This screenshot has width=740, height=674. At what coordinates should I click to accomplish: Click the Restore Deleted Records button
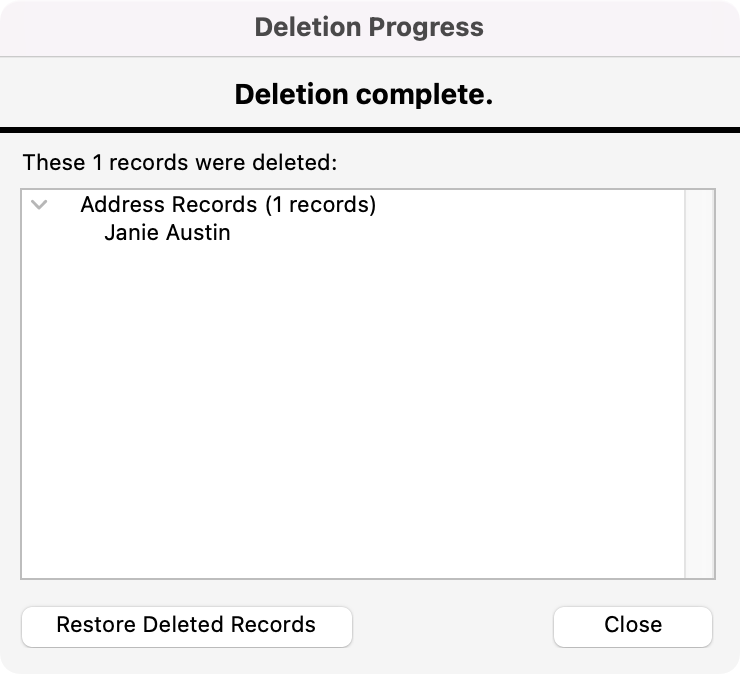coord(186,626)
